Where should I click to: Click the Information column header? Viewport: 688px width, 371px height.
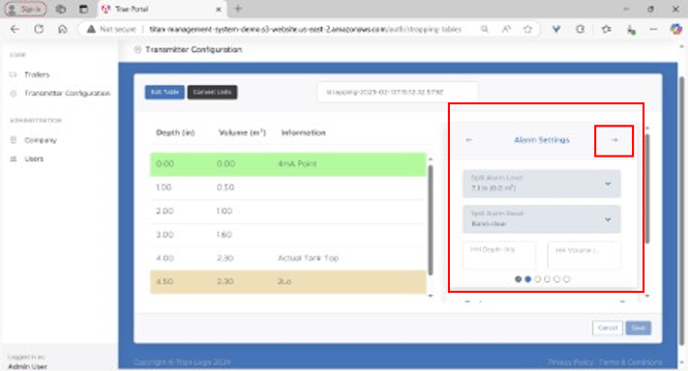click(x=303, y=132)
